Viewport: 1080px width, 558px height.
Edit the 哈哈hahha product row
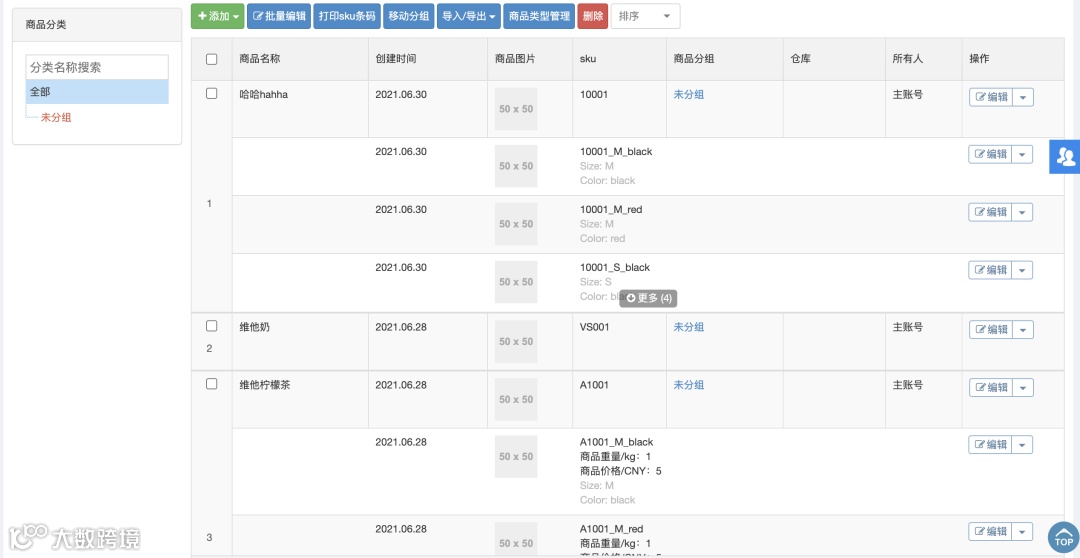point(990,97)
